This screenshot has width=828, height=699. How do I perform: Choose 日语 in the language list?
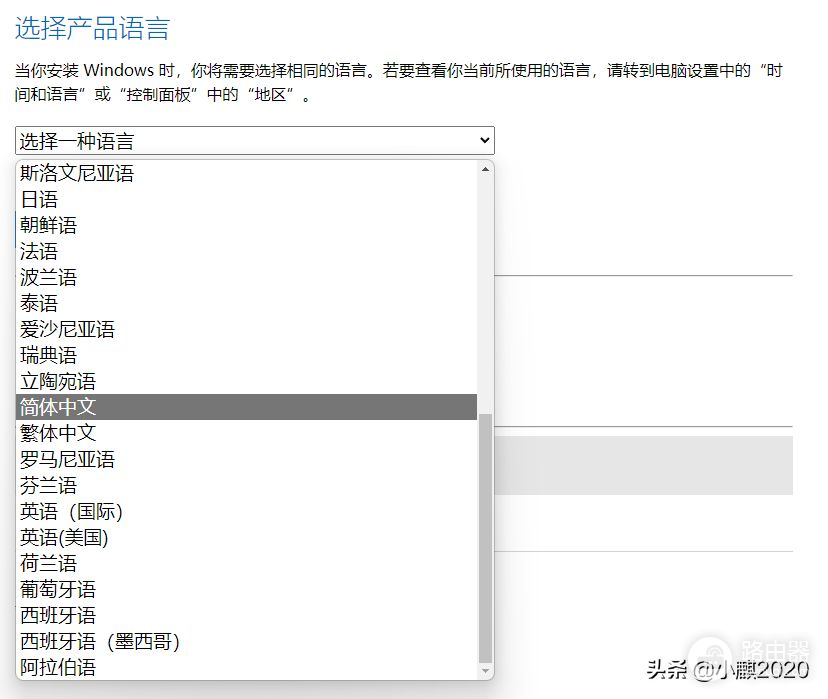[246, 199]
